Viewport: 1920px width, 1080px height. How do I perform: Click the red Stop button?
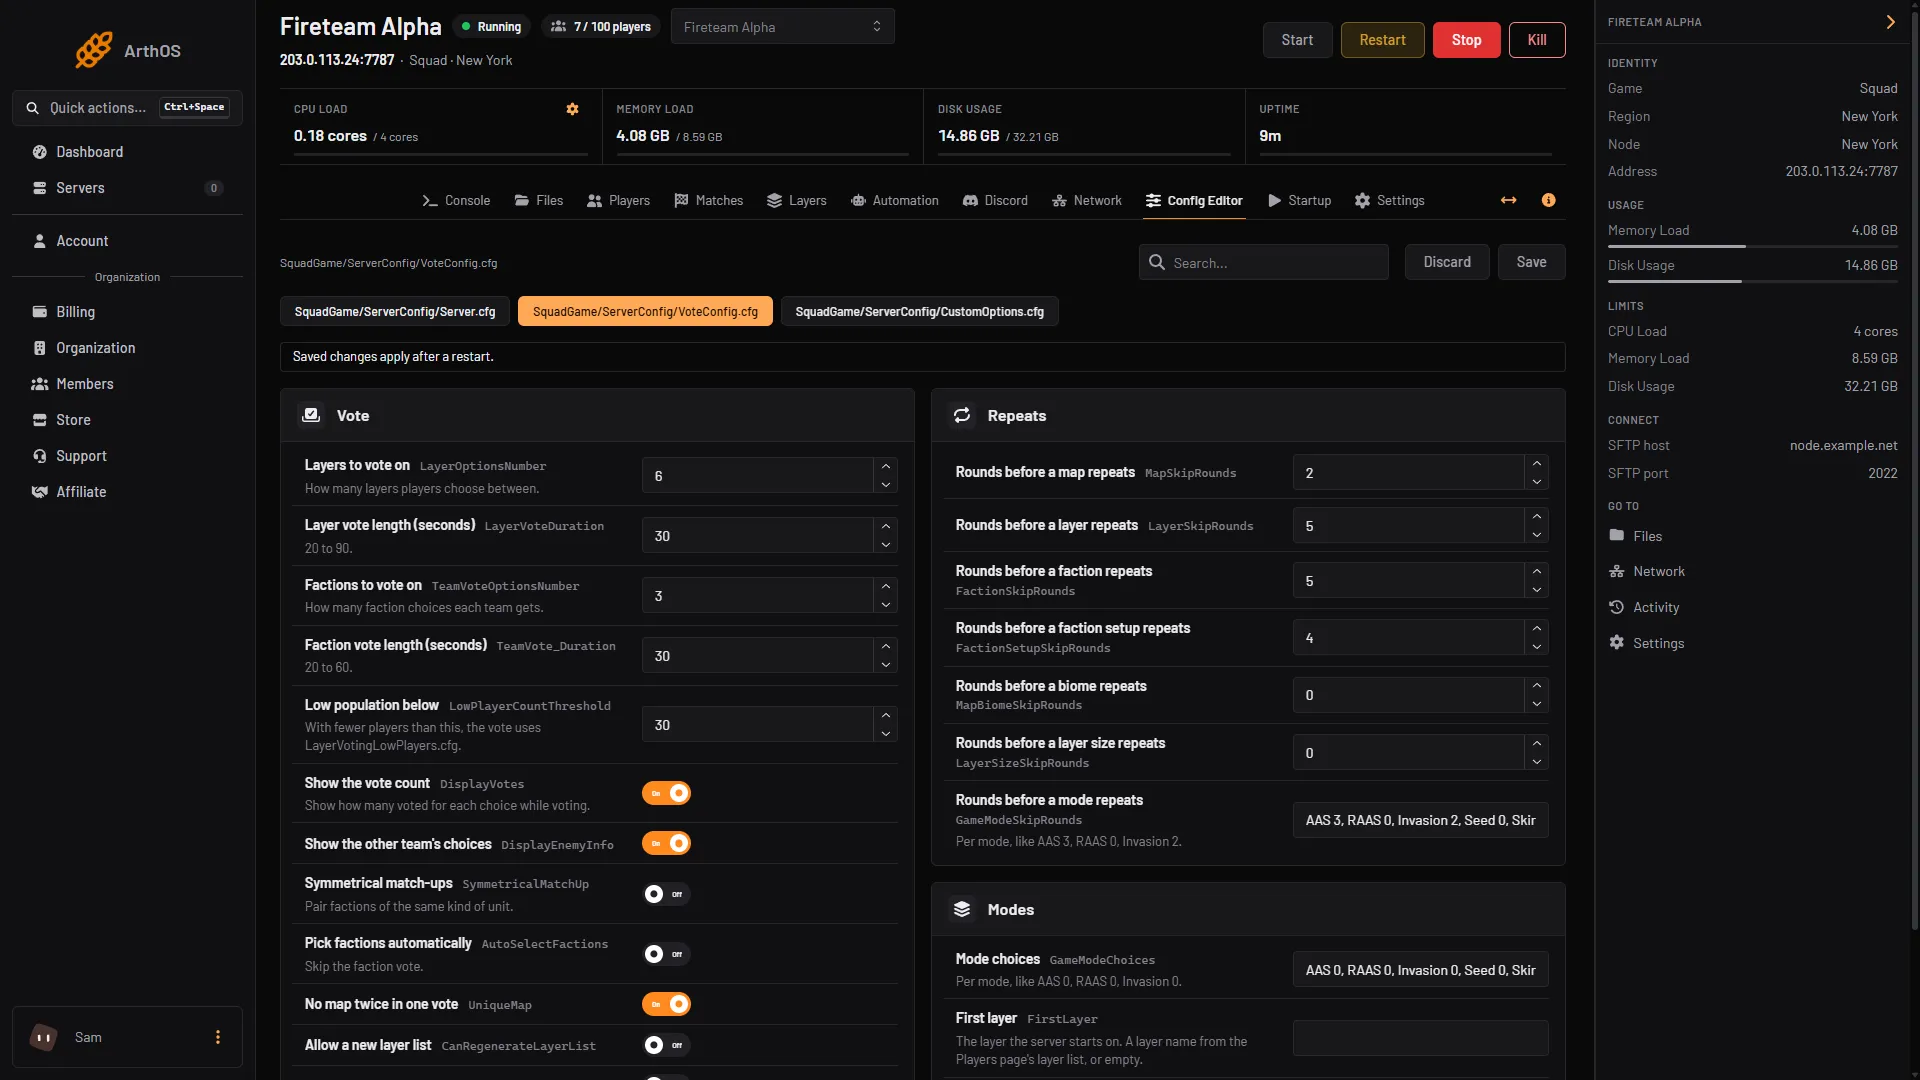coord(1466,40)
